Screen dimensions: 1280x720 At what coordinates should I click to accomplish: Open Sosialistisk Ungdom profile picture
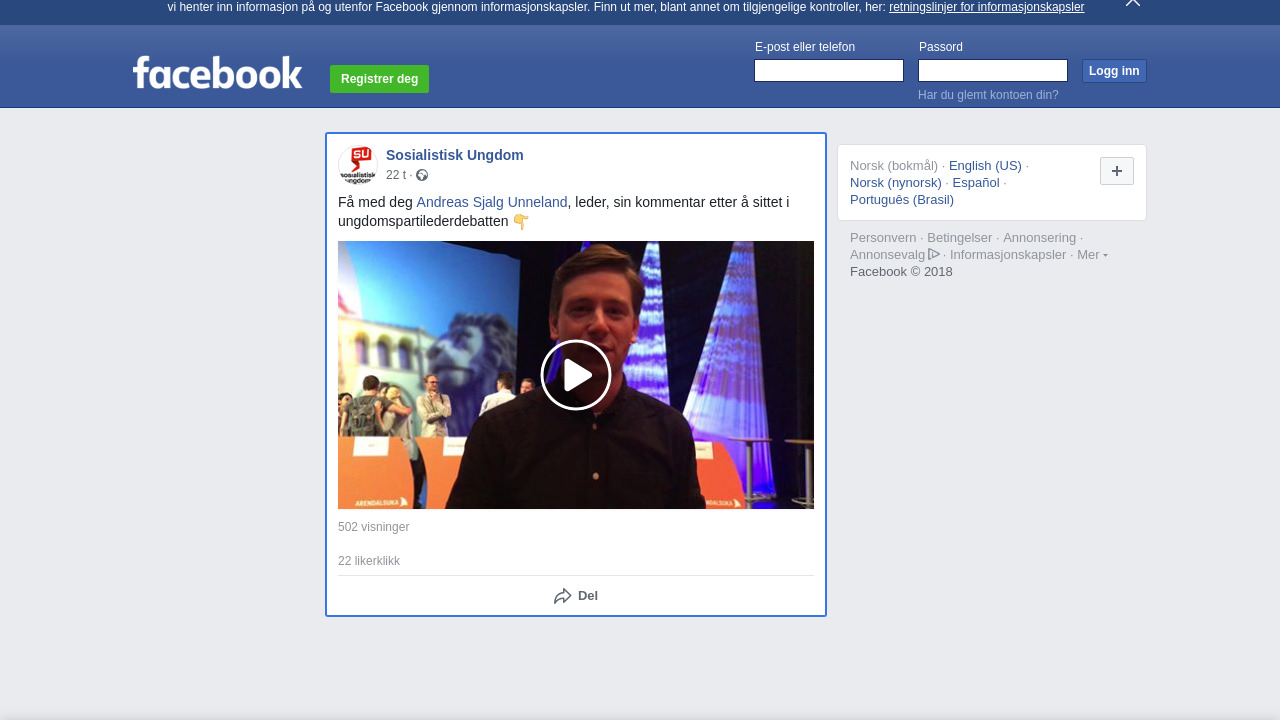(x=357, y=165)
